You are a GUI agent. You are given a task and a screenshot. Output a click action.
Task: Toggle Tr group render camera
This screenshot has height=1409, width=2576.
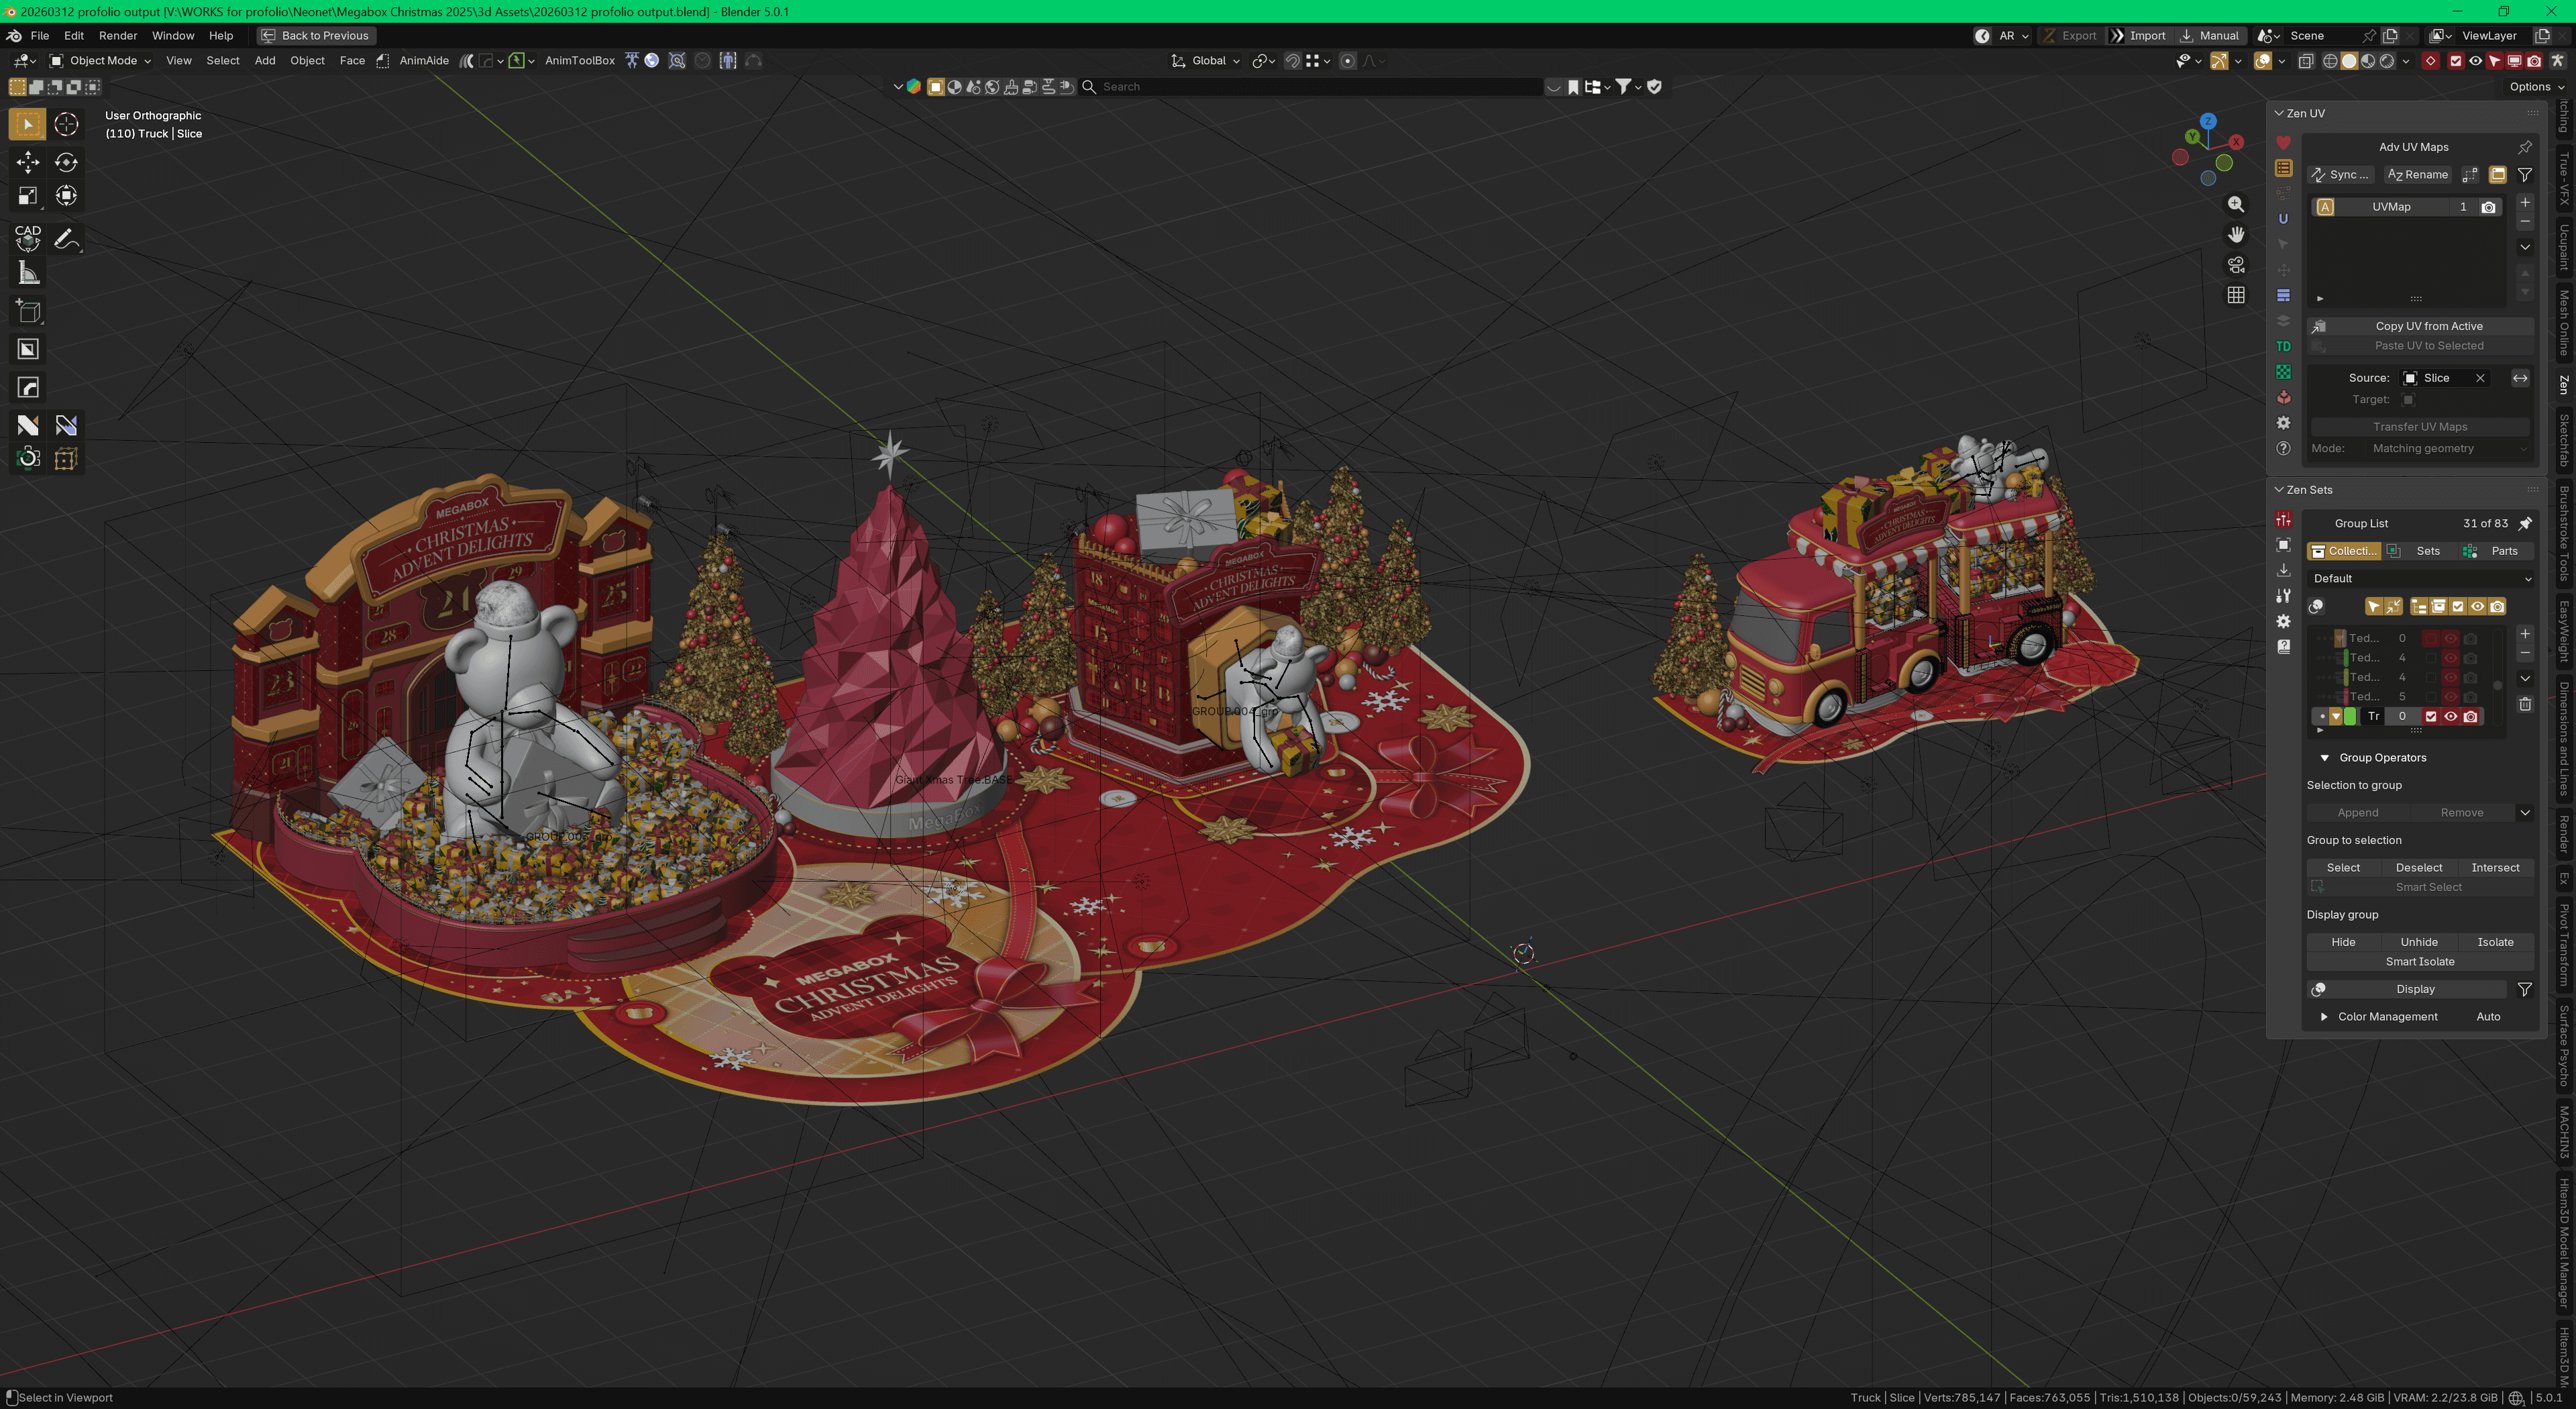click(2471, 716)
